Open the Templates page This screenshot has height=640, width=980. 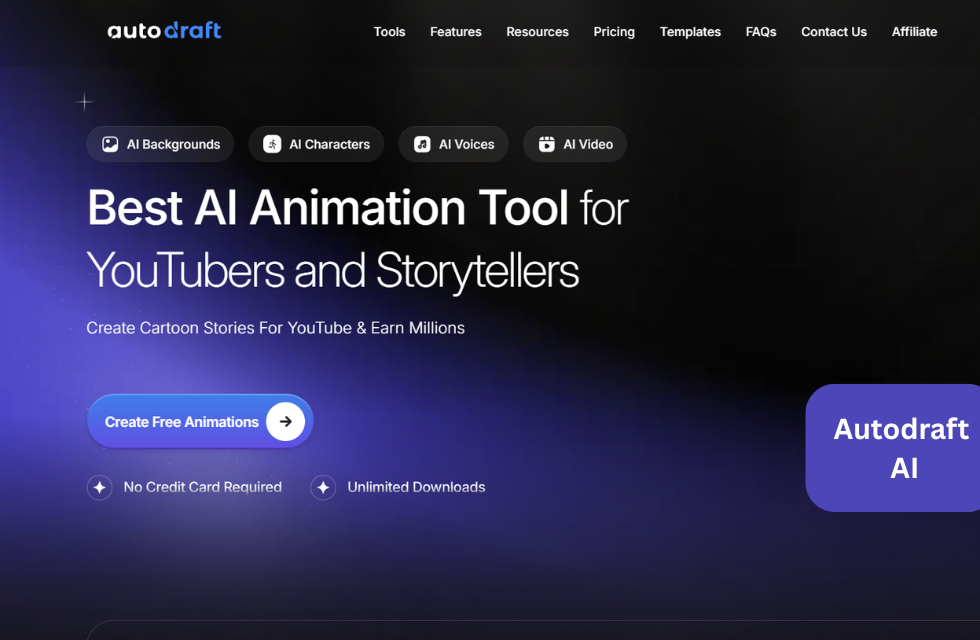point(690,32)
